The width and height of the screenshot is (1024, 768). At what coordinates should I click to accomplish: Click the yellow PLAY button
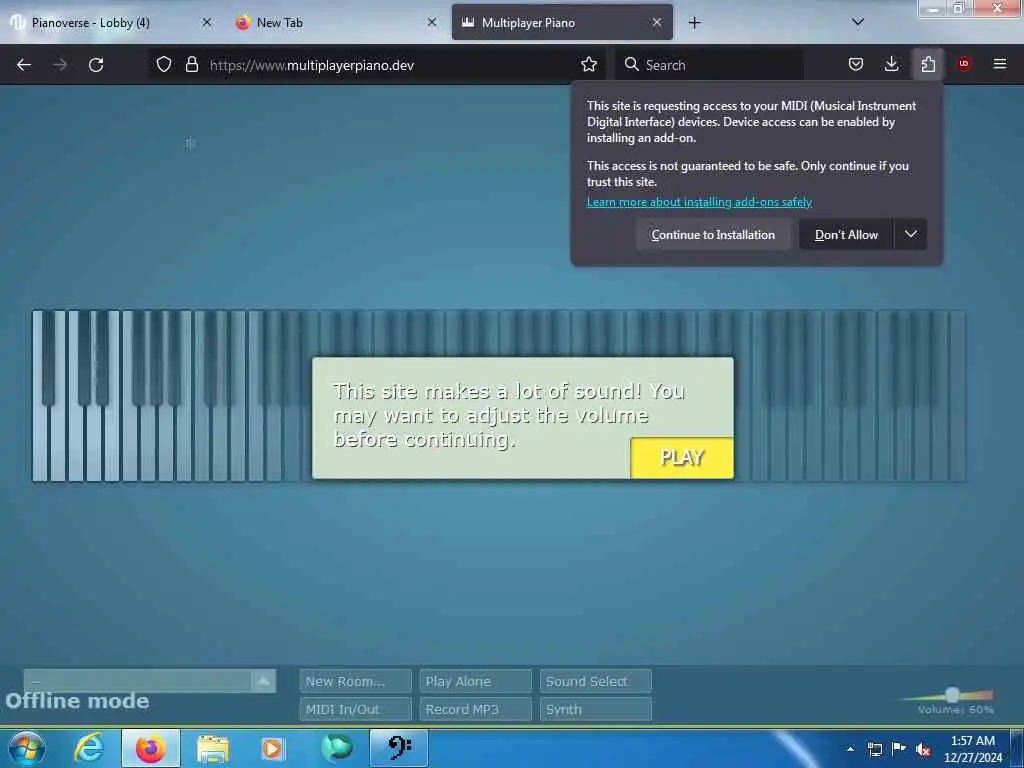682,457
